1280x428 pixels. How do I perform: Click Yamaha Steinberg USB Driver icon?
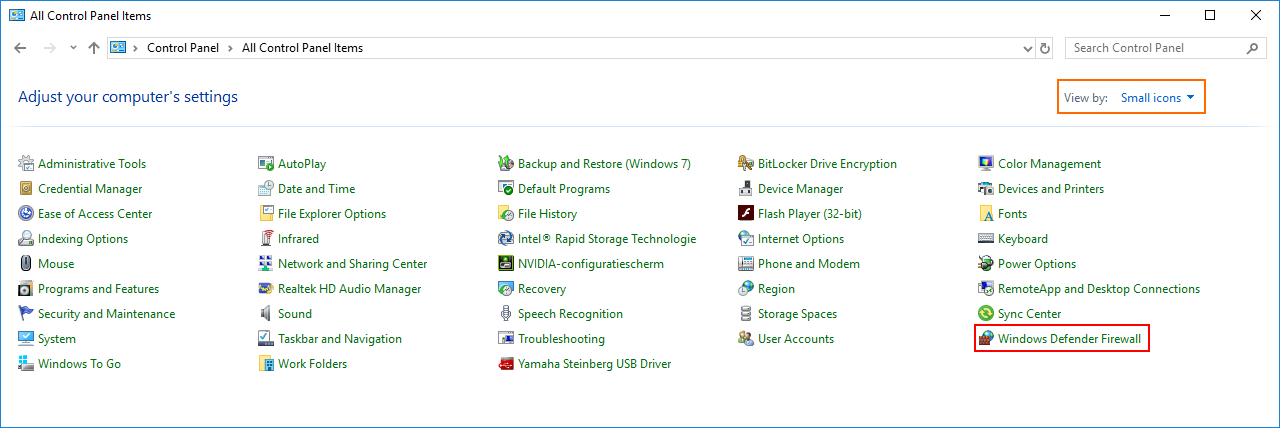506,364
